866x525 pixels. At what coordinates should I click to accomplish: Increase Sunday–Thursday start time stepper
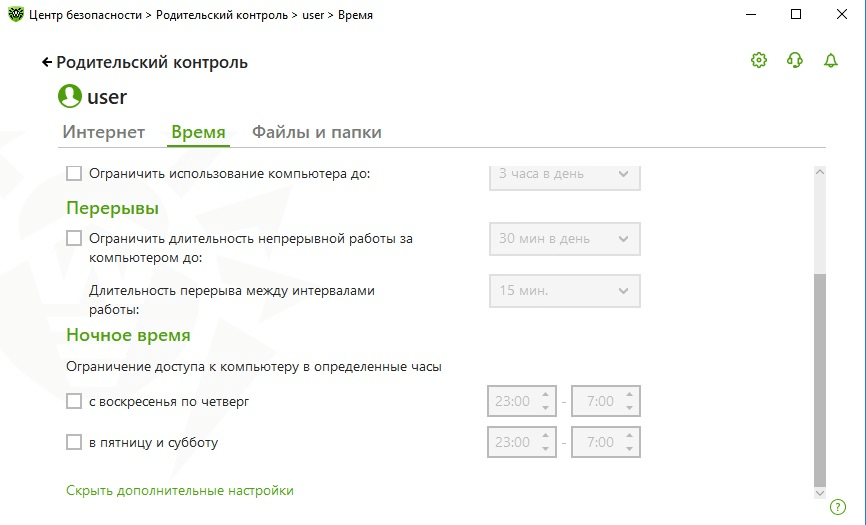546,395
